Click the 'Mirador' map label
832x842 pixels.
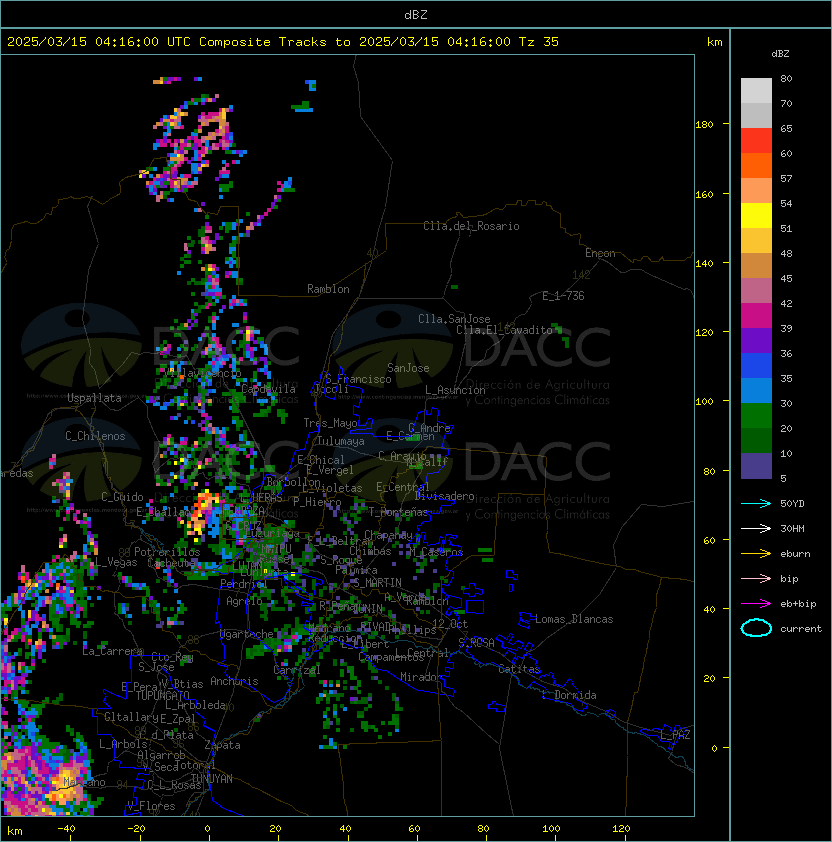tap(422, 677)
